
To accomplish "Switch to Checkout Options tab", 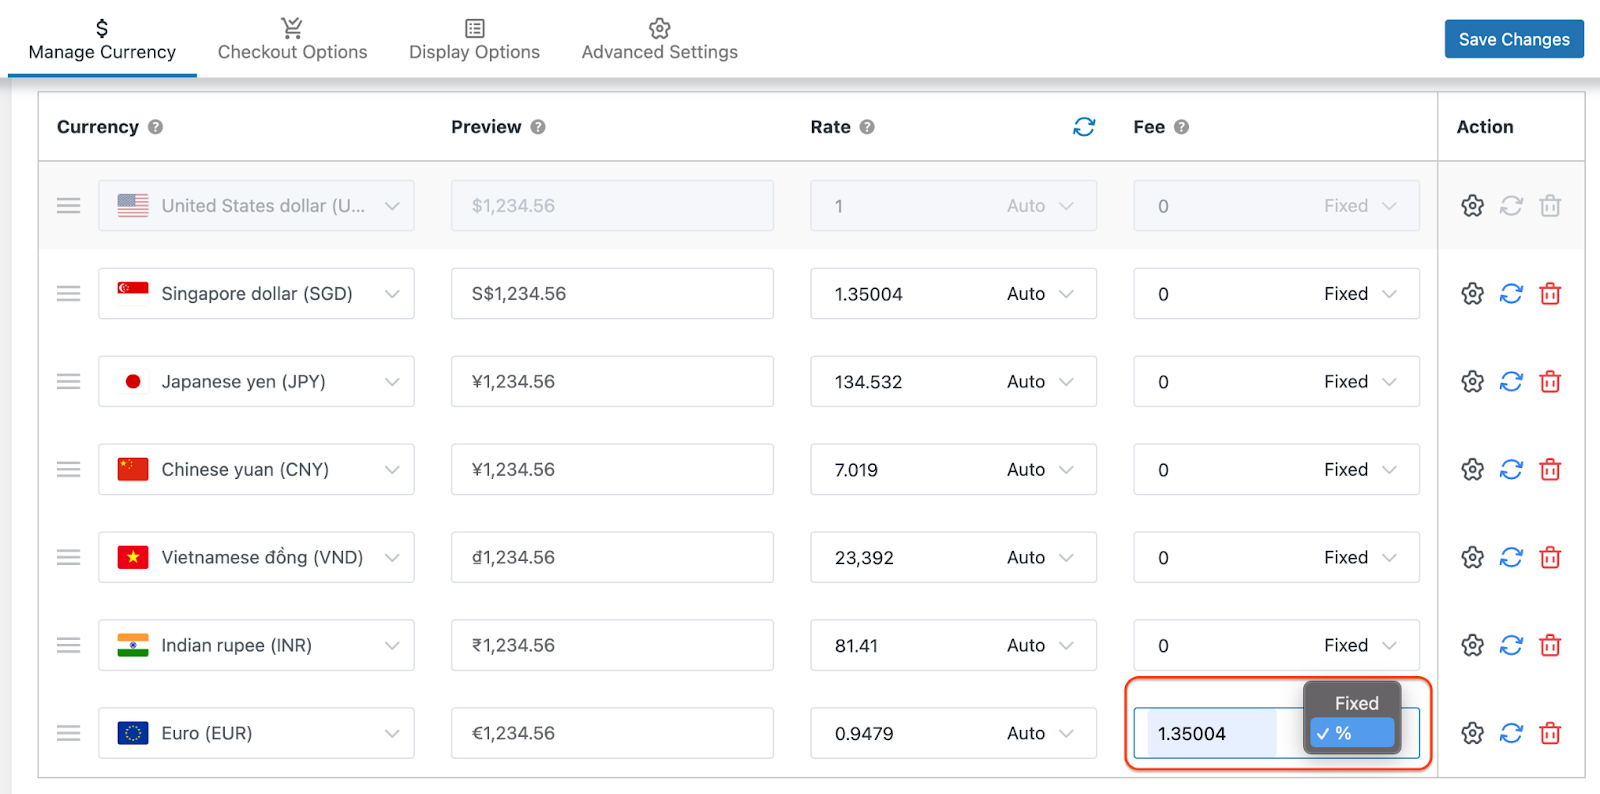I will (x=292, y=40).
